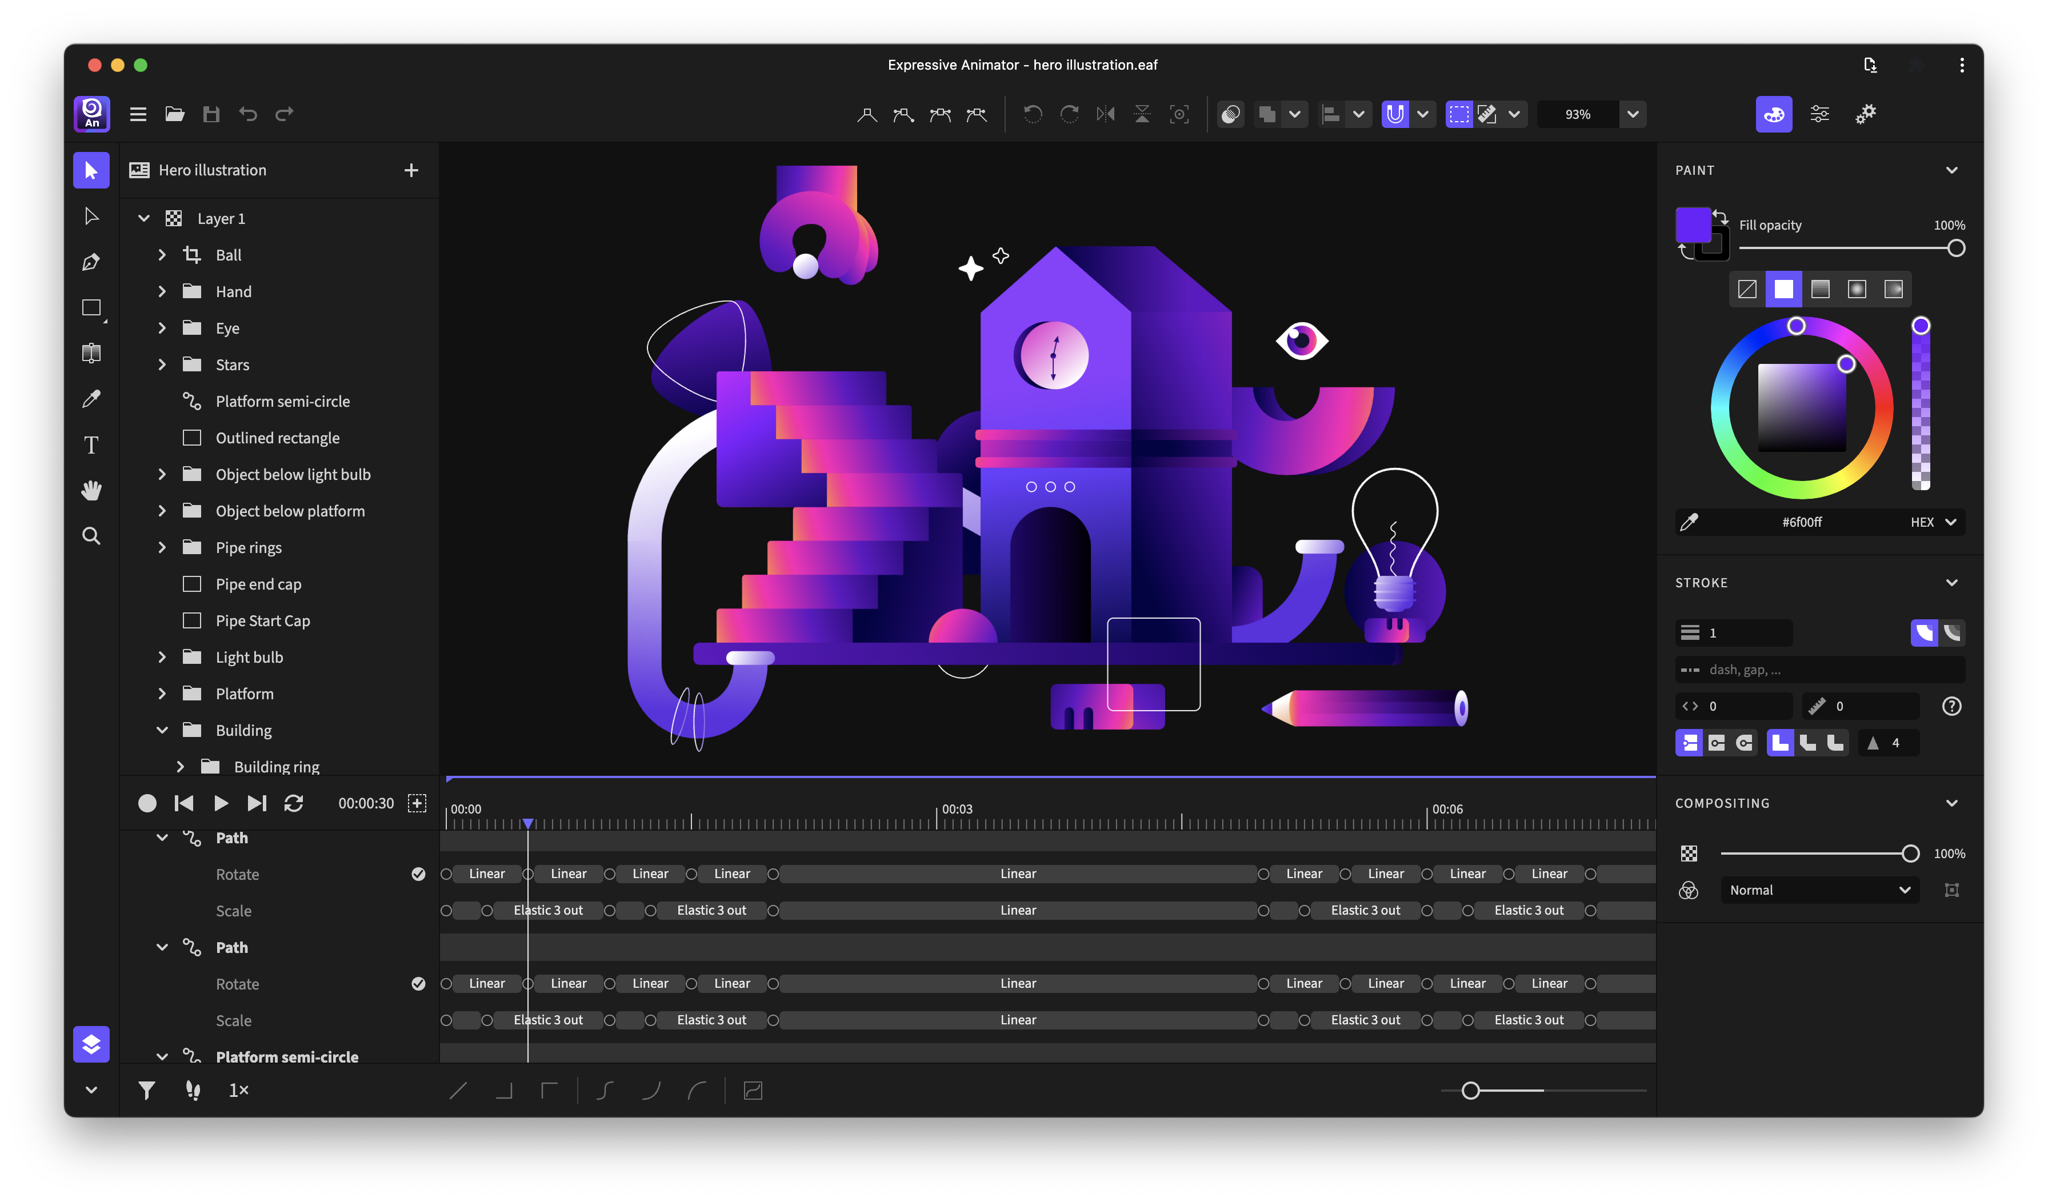Viewport: 2048px width, 1202px height.
Task: Select the Zoom tool at the sidebar bottom
Action: pos(91,536)
